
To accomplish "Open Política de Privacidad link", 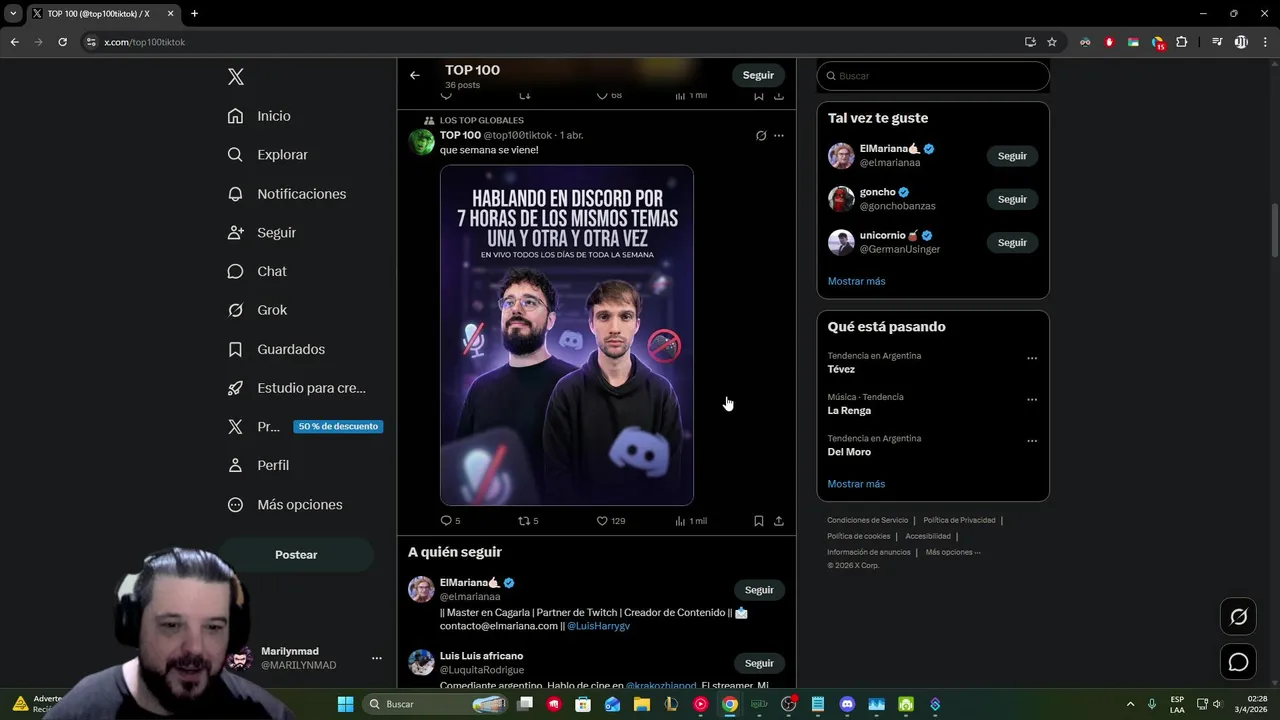I will pos(959,520).
